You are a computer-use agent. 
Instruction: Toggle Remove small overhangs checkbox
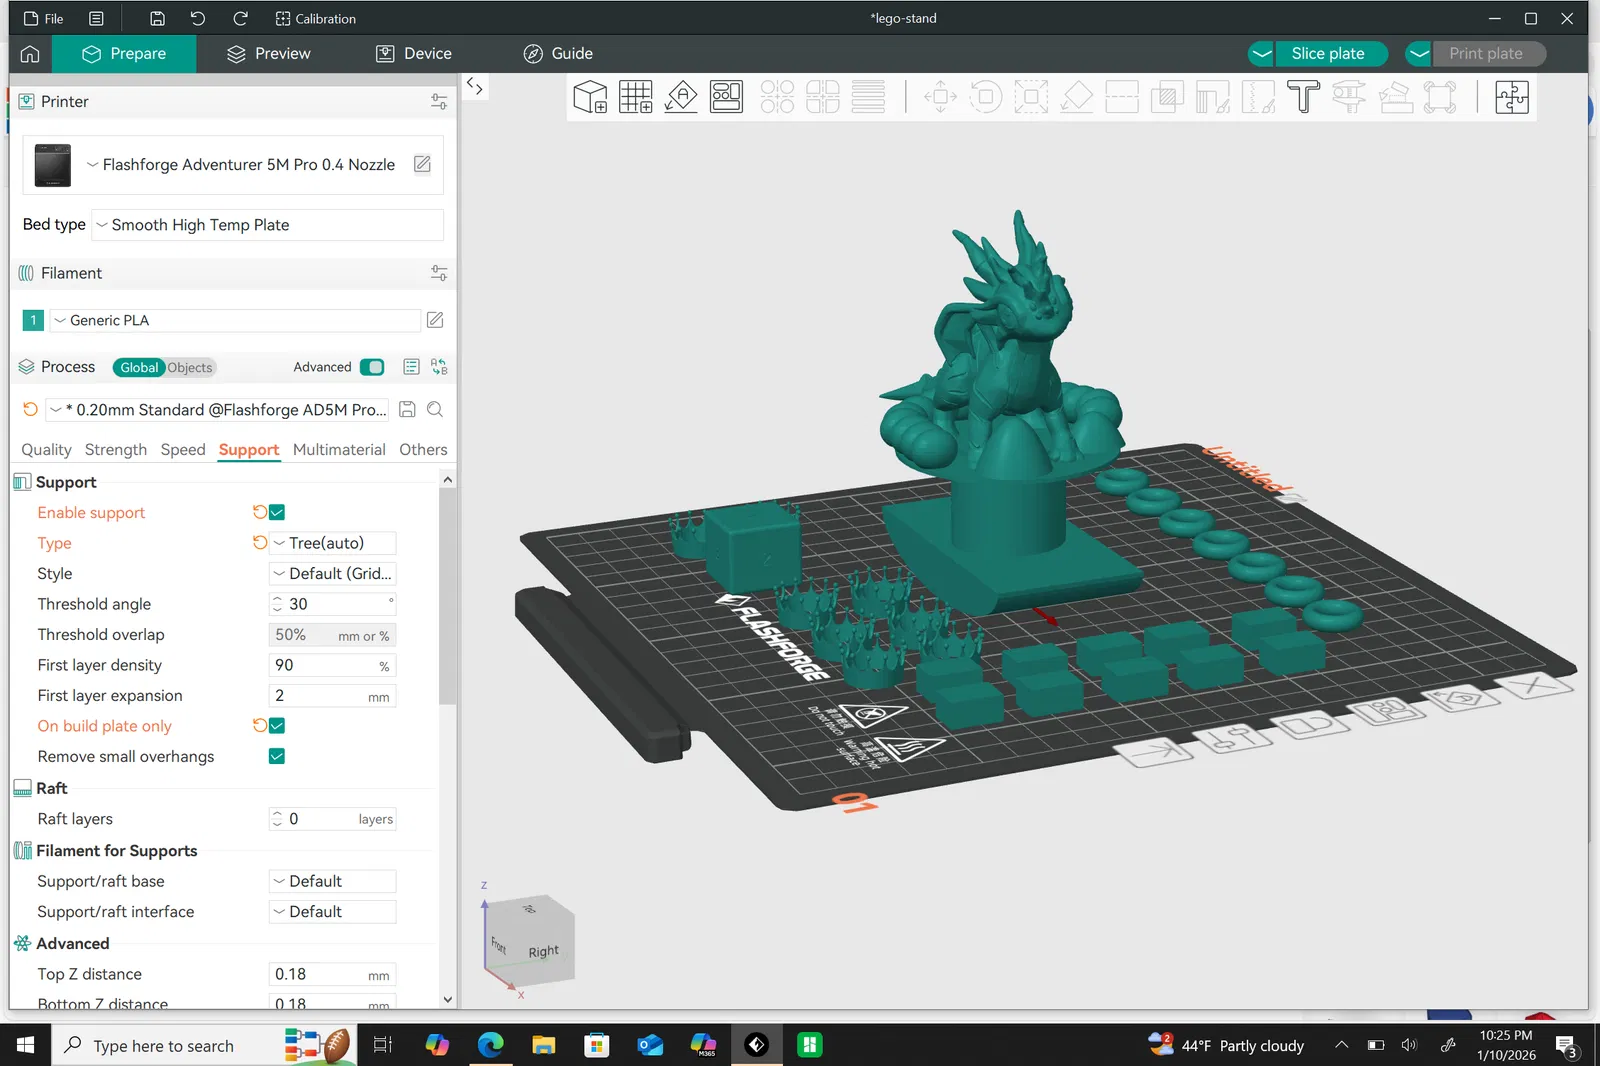tap(277, 756)
